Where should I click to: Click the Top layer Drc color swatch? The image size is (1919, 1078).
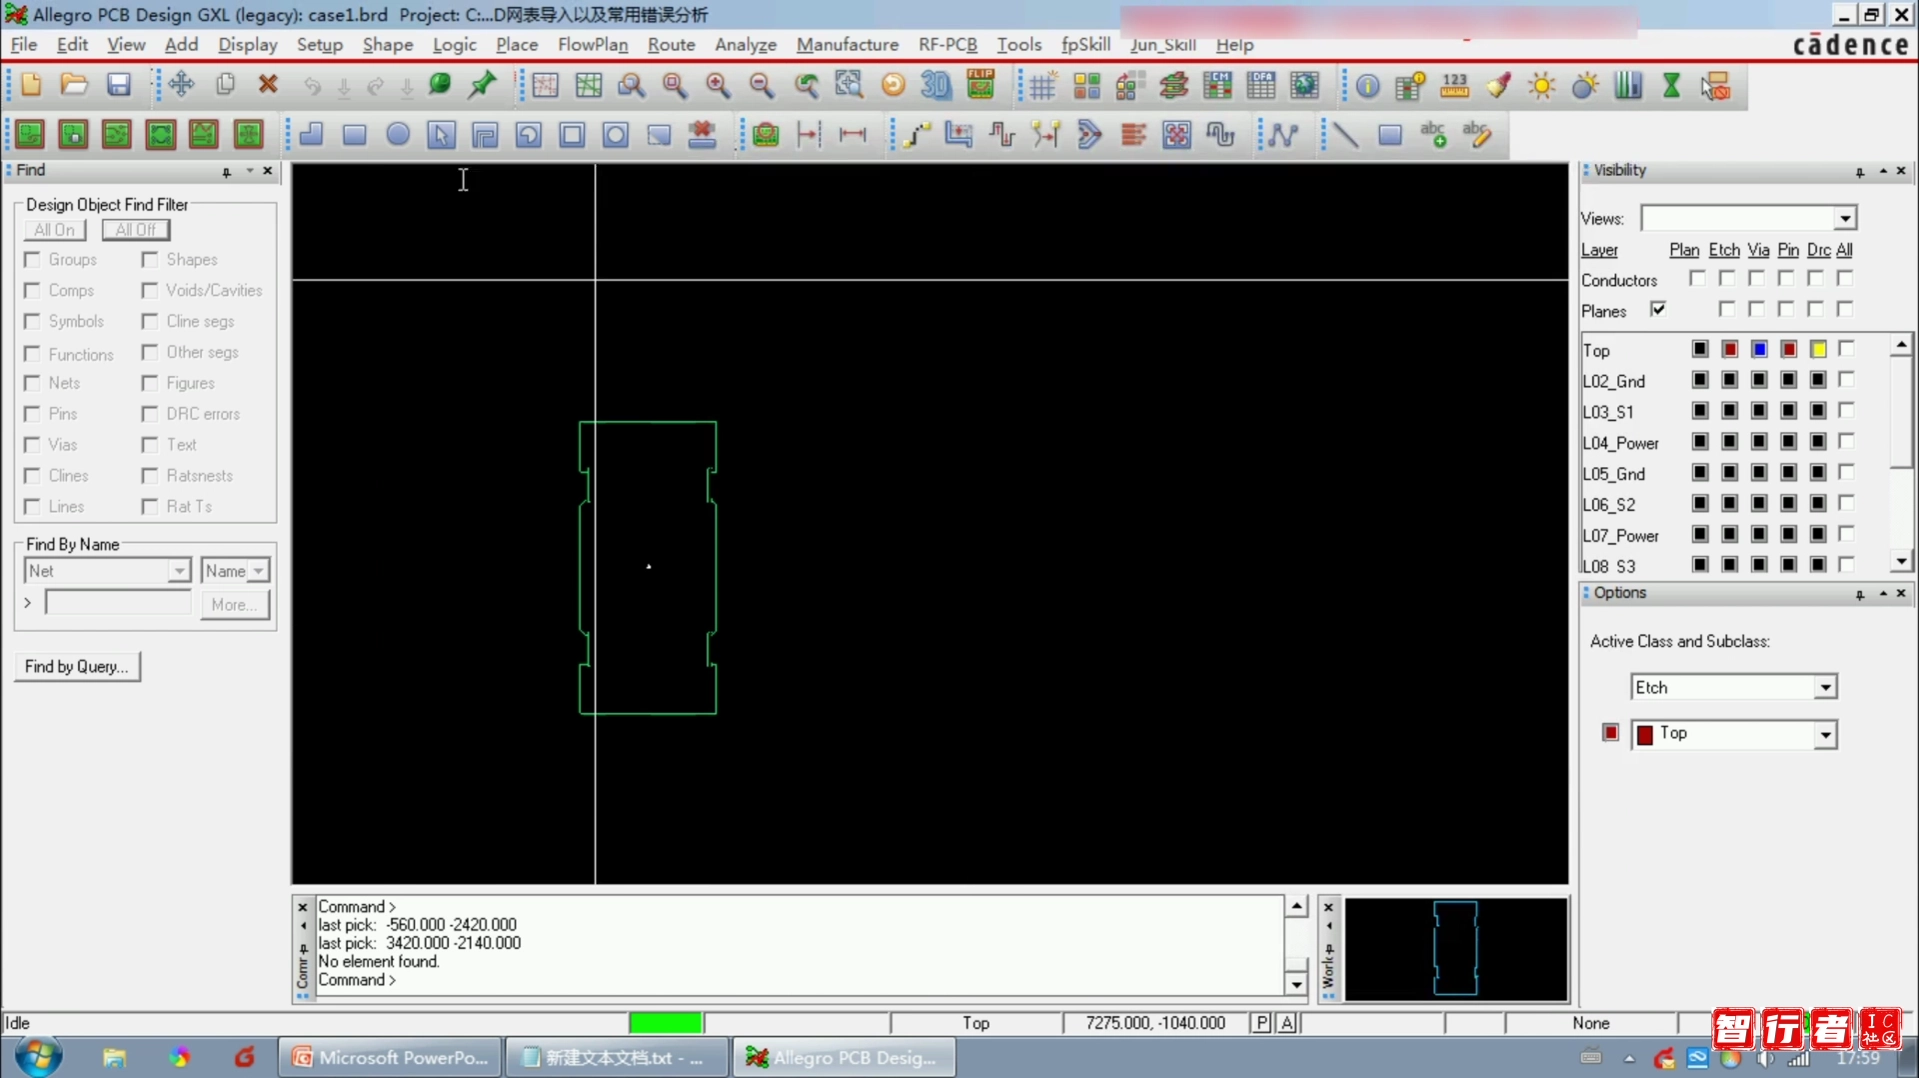pos(1818,349)
